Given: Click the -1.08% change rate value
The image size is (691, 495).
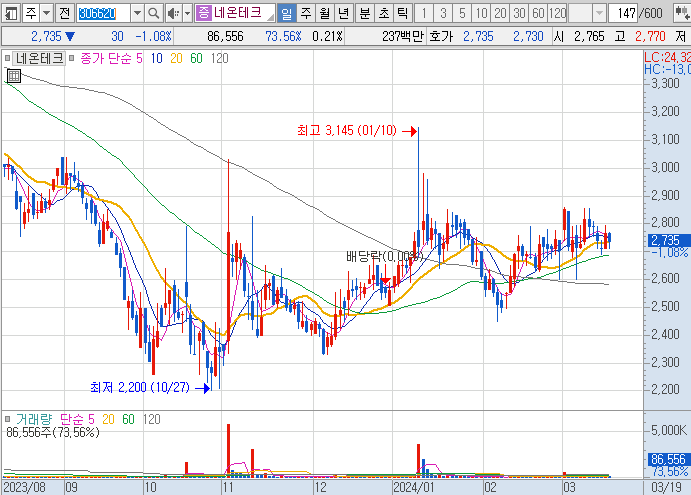Looking at the screenshot, I should 153,36.
